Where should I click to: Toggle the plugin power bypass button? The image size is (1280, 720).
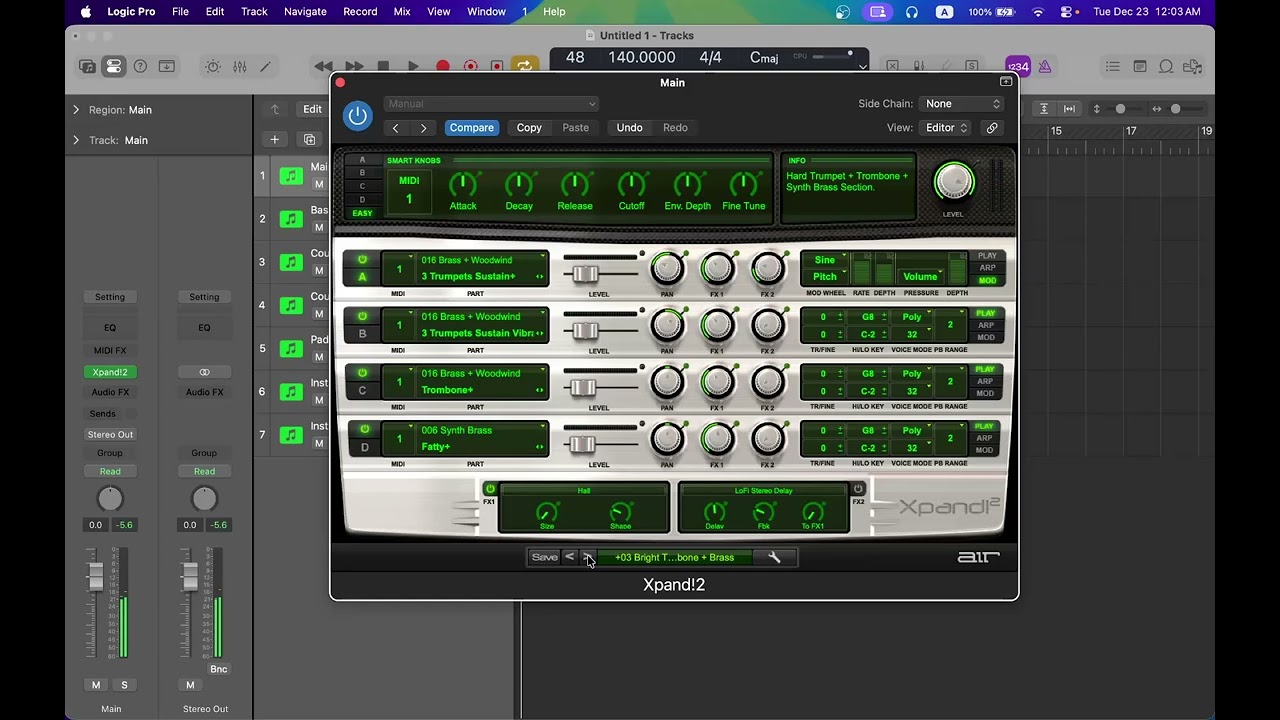point(357,115)
